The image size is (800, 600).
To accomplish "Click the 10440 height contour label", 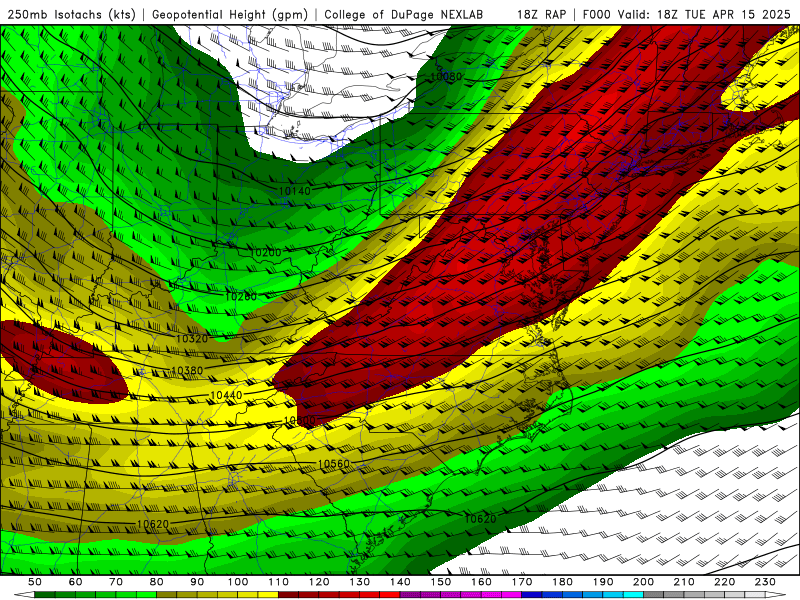I will (226, 395).
